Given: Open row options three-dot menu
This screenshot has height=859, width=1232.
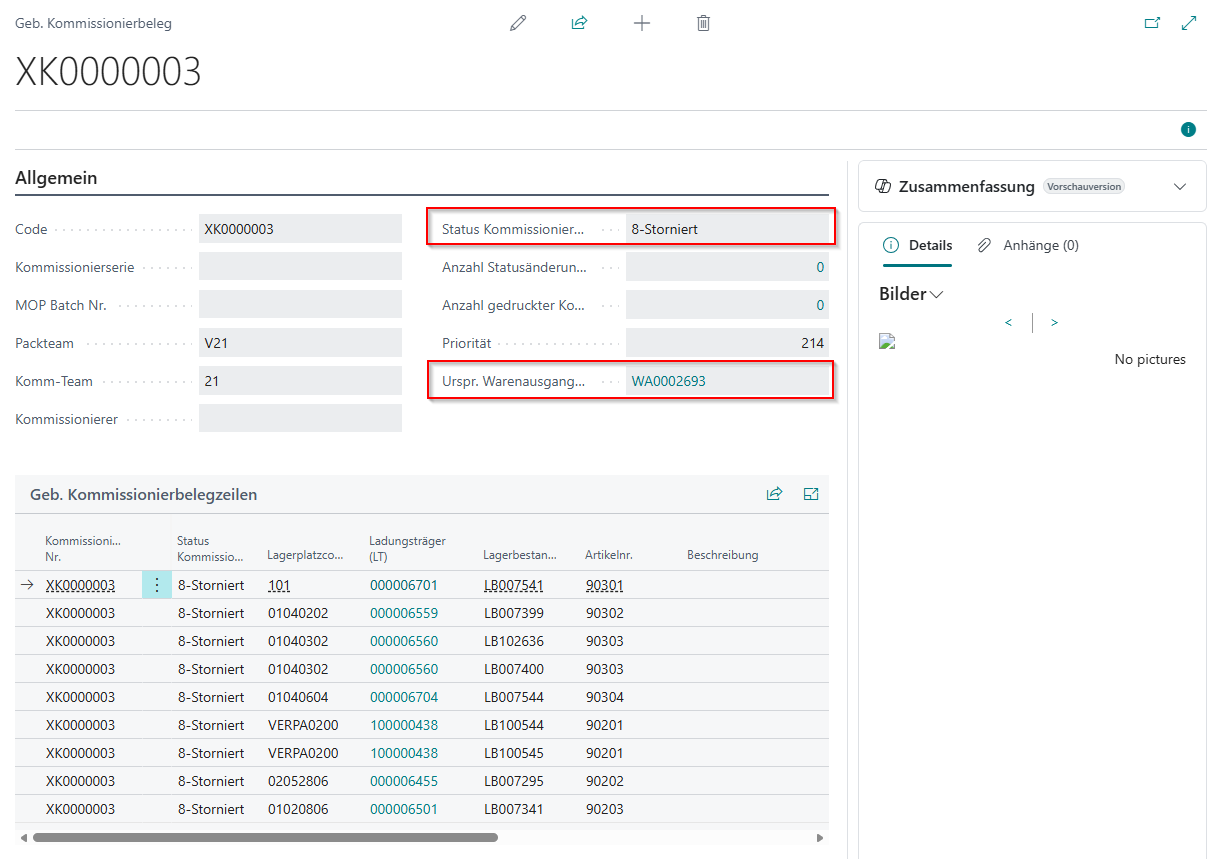Looking at the screenshot, I should click(x=156, y=585).
